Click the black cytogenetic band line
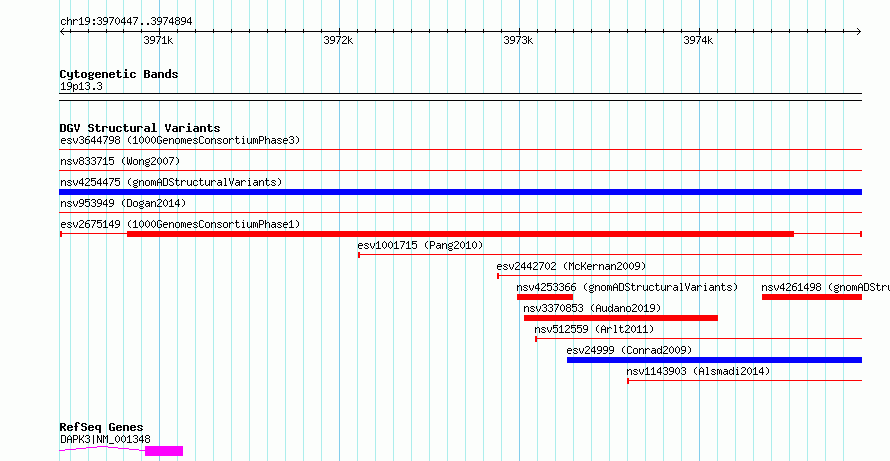Screen dimensions: 890x461 point(461,97)
